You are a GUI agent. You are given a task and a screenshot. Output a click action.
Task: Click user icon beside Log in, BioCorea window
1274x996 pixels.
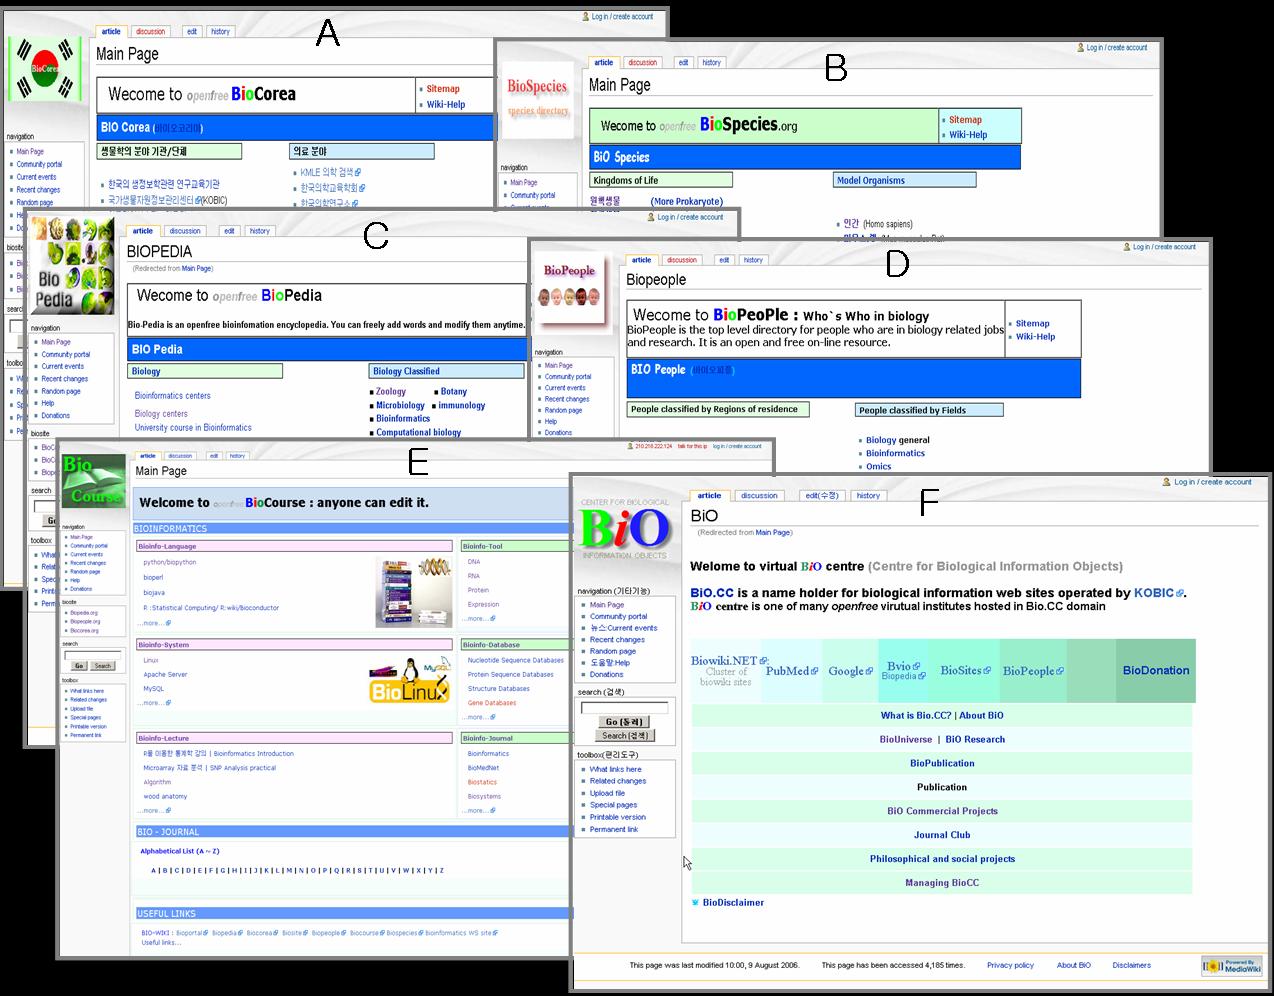point(586,16)
